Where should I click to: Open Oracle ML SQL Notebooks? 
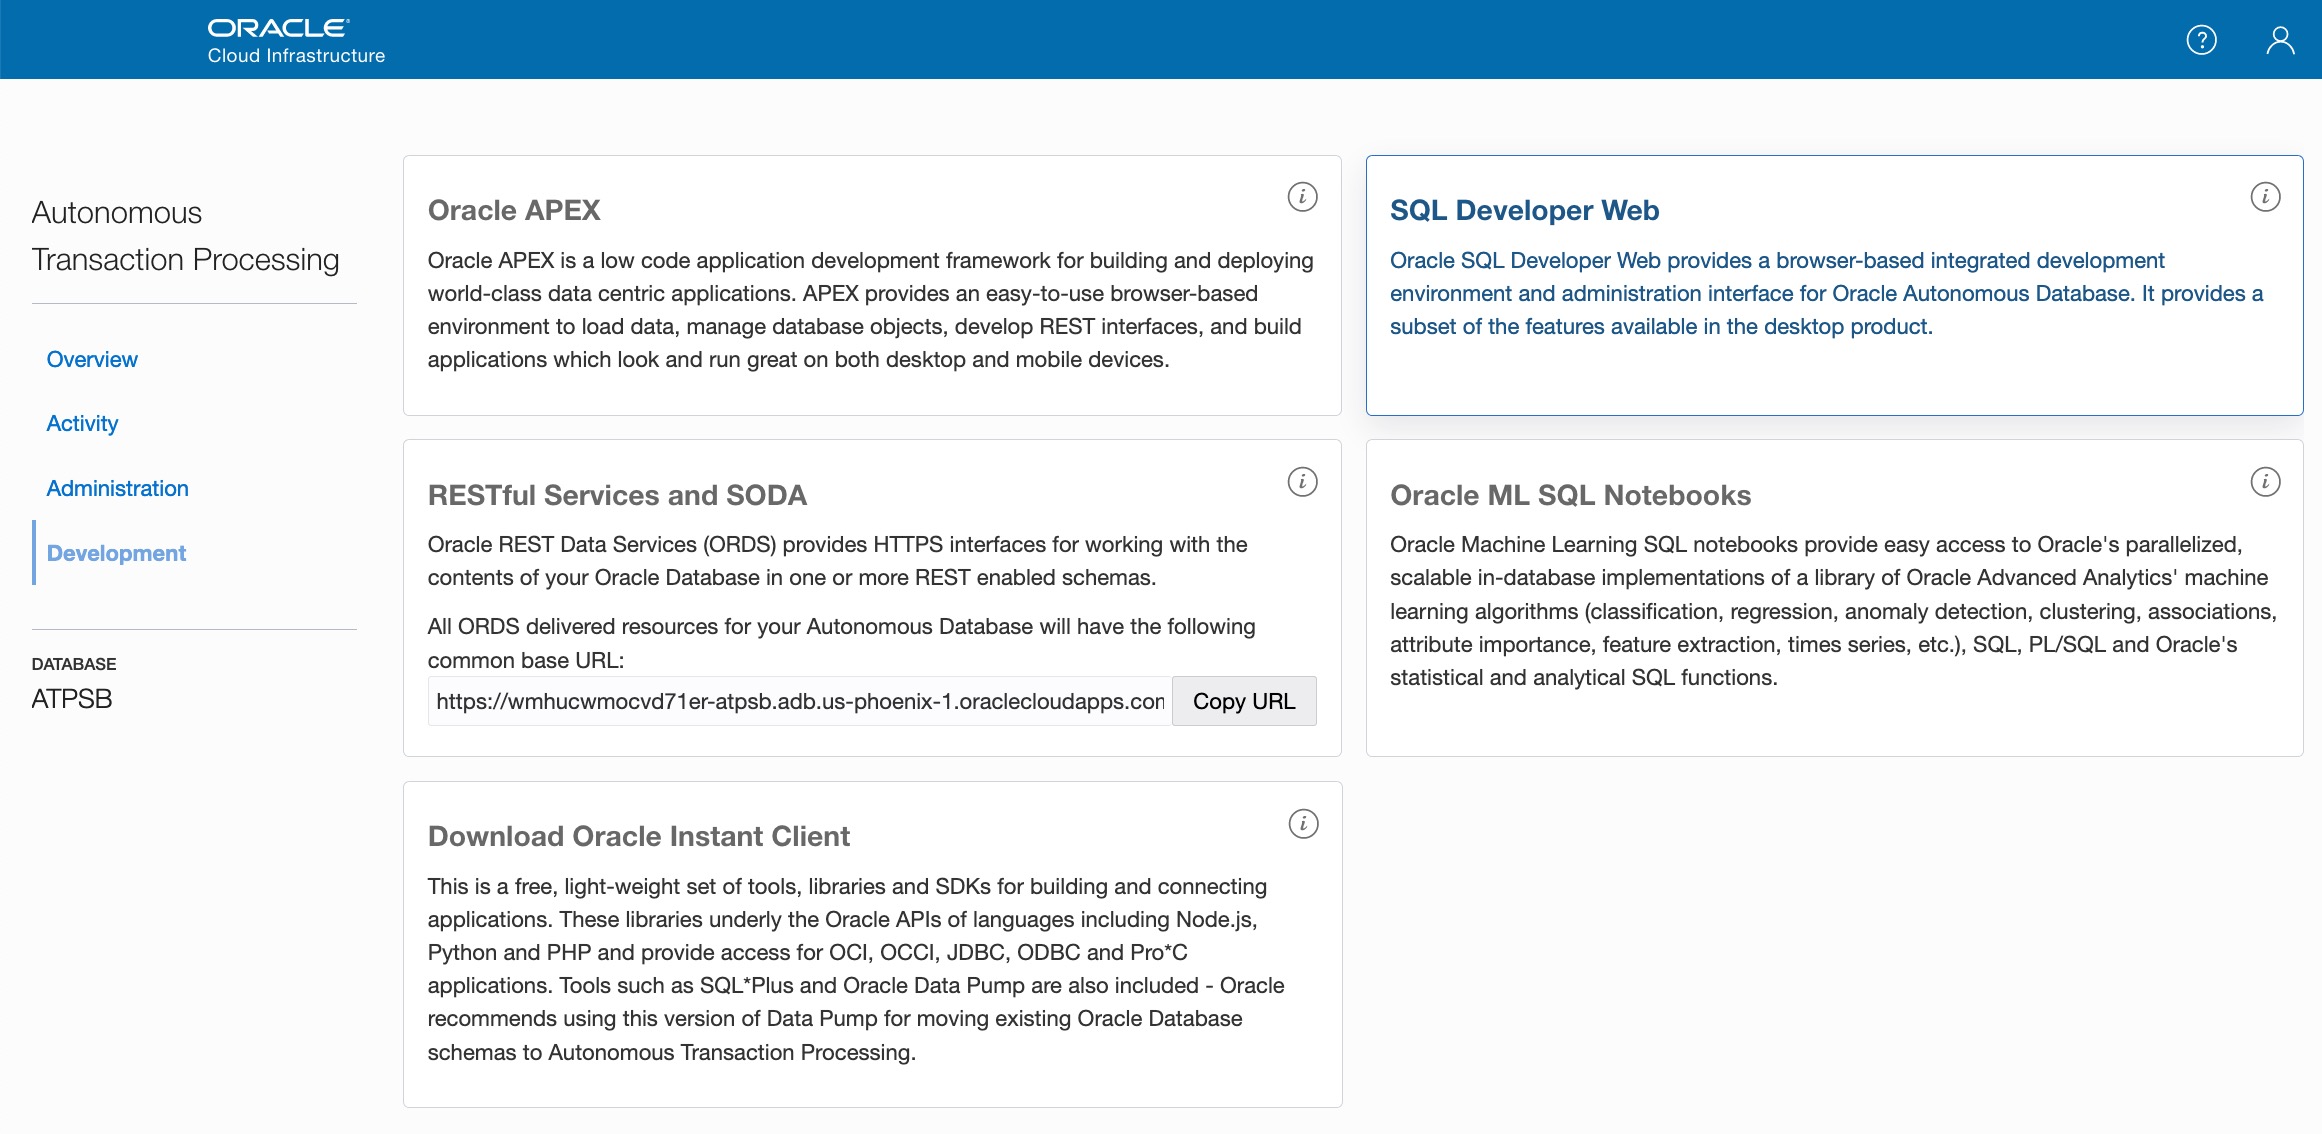click(x=1570, y=495)
